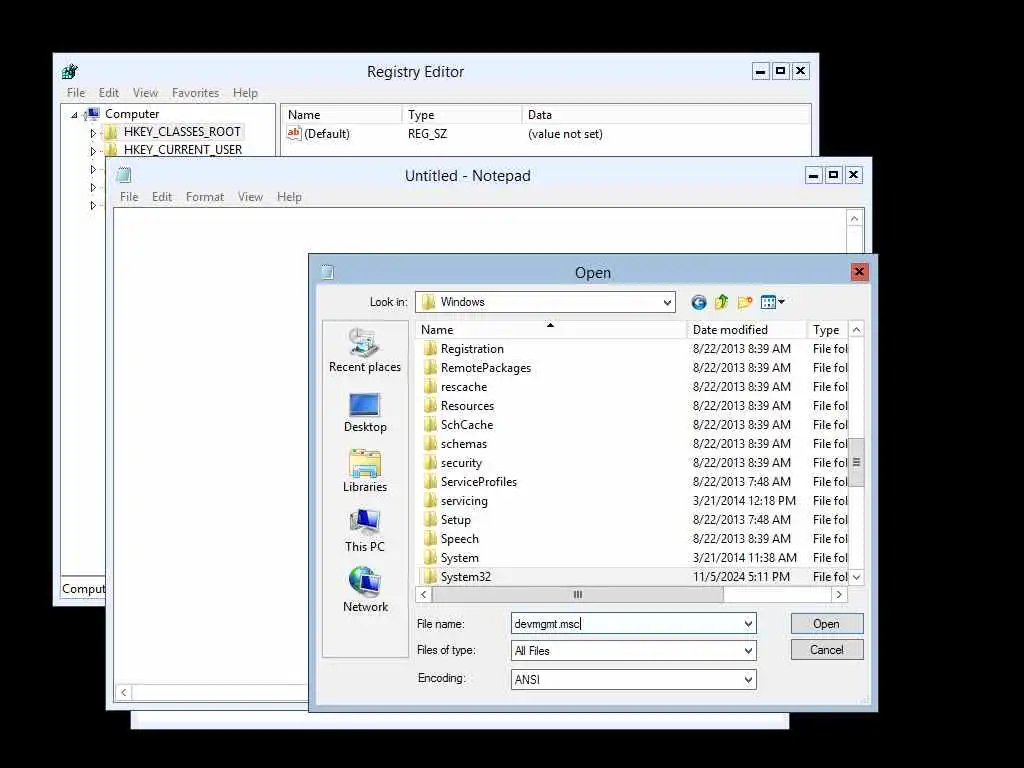Click the Notepad scroll up arrow
Screen dimensions: 1024x768
855,219
